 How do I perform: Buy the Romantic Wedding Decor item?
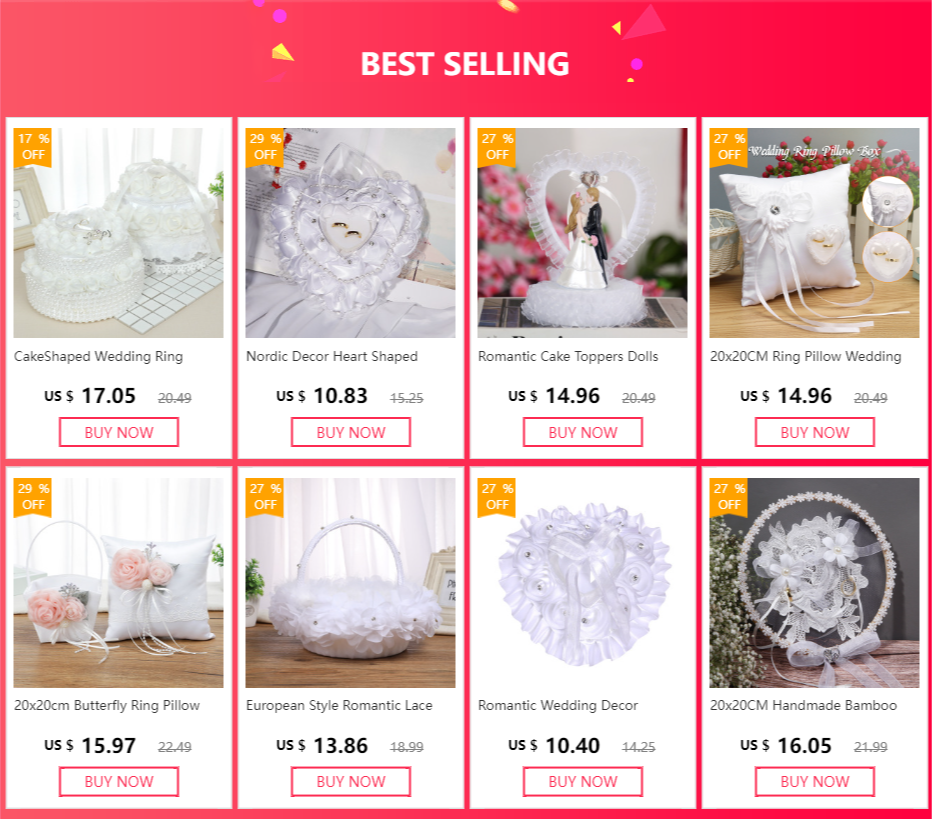[x=583, y=782]
